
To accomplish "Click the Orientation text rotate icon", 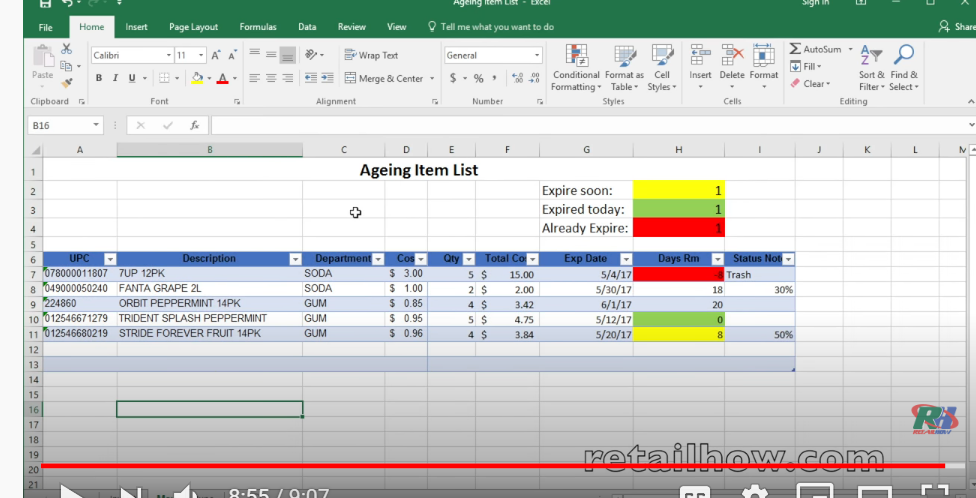I will pos(311,55).
